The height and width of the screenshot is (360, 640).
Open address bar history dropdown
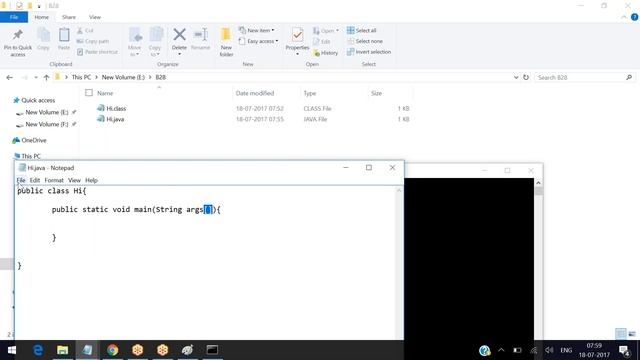pos(516,77)
